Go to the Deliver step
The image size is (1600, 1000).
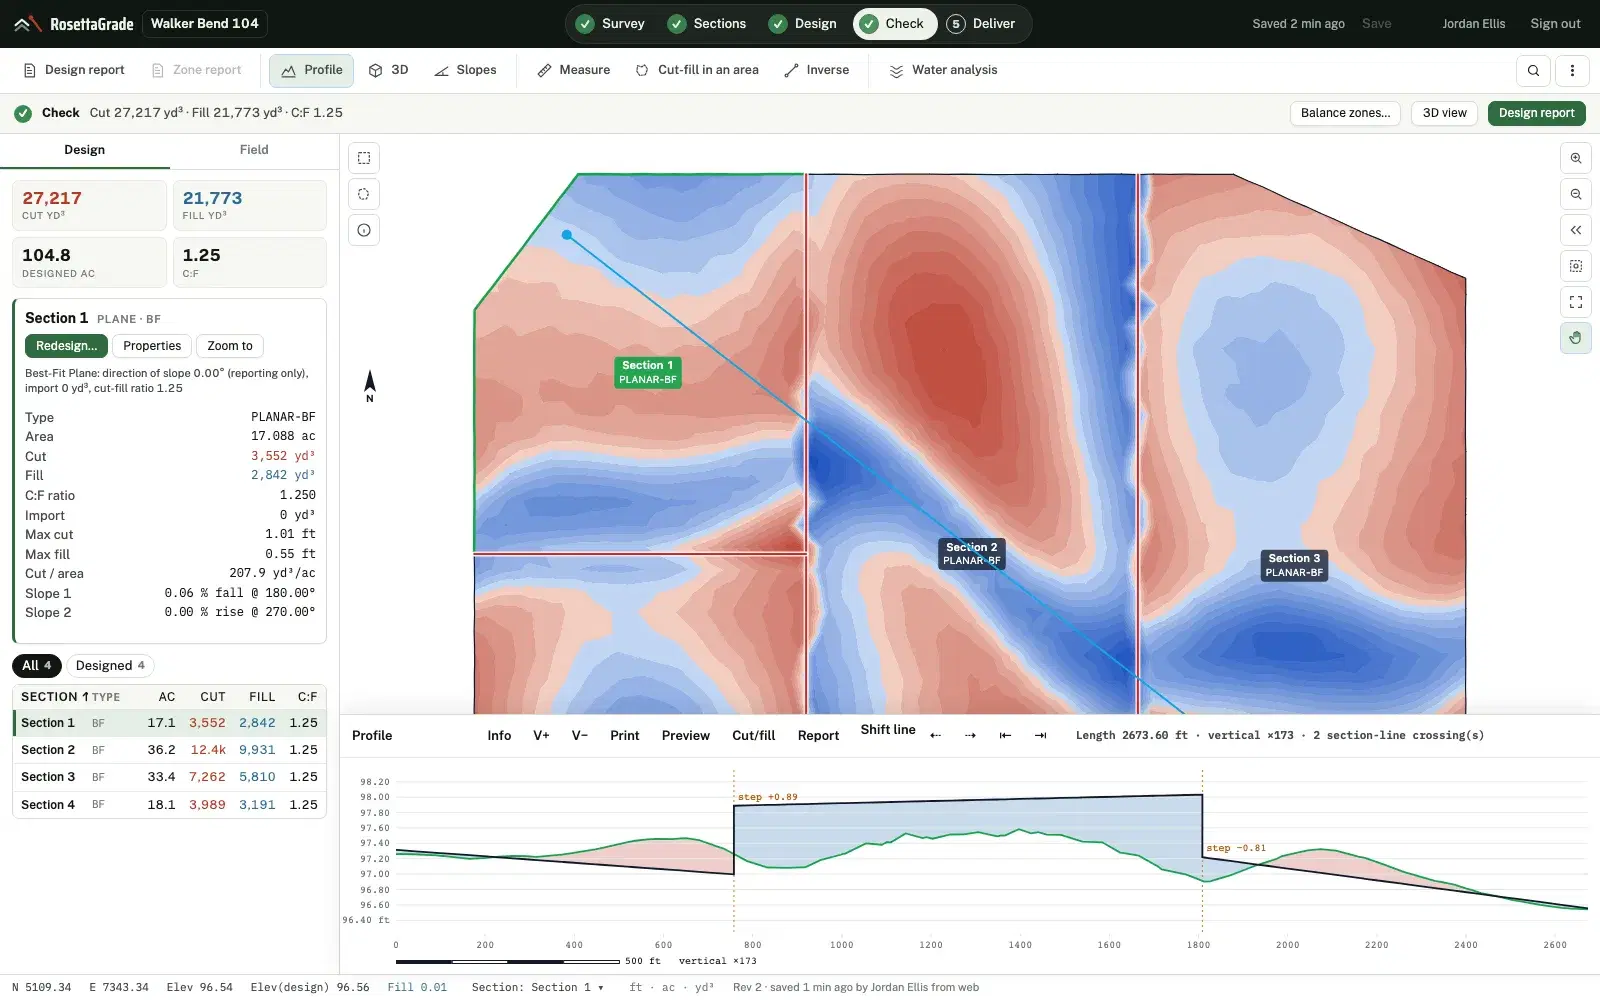tap(982, 24)
